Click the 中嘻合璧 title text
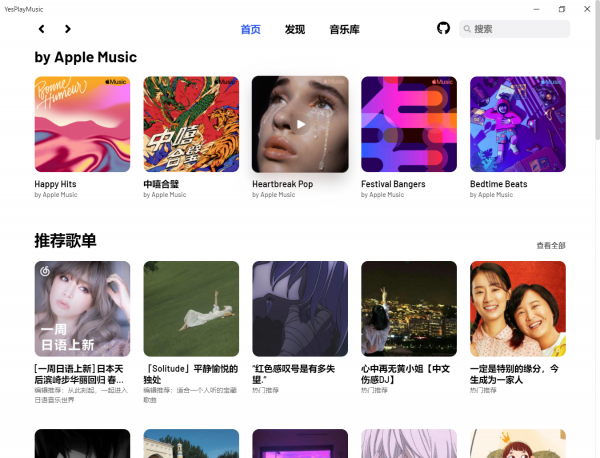This screenshot has height=458, width=600. click(161, 184)
